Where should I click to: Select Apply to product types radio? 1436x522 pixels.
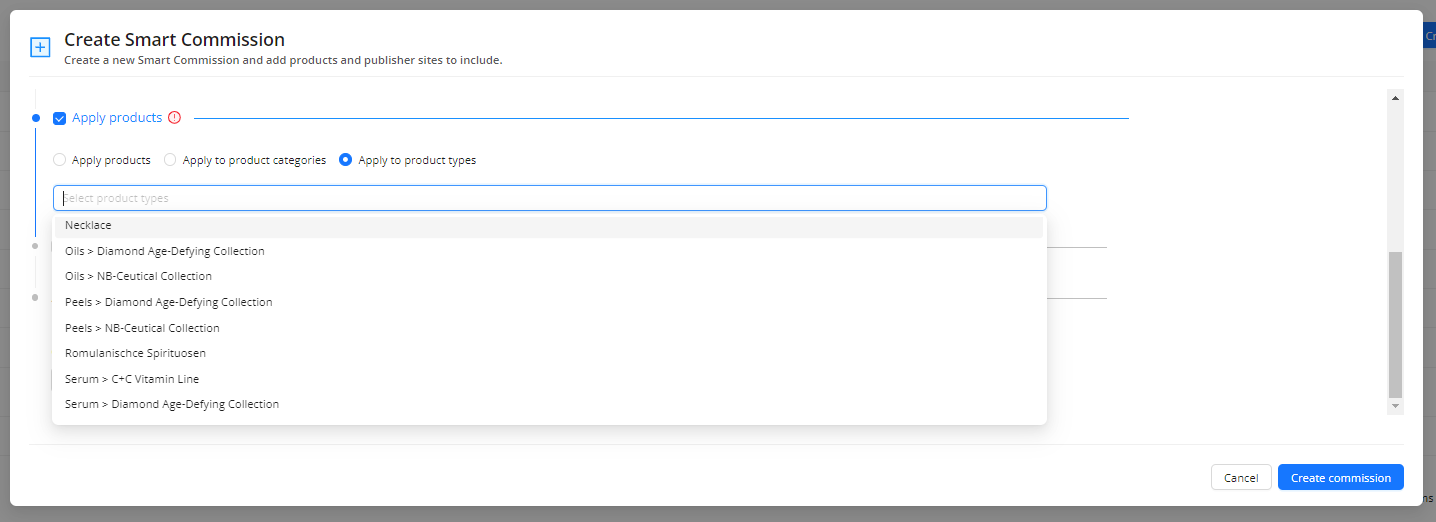pos(346,160)
